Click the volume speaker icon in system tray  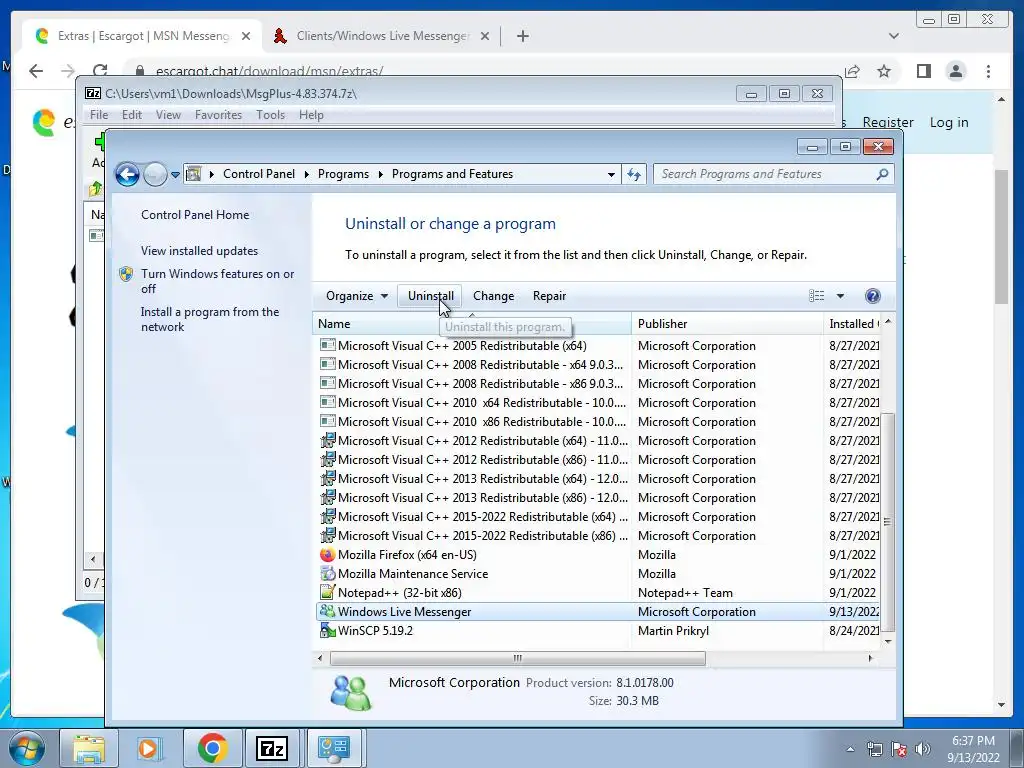coord(923,749)
